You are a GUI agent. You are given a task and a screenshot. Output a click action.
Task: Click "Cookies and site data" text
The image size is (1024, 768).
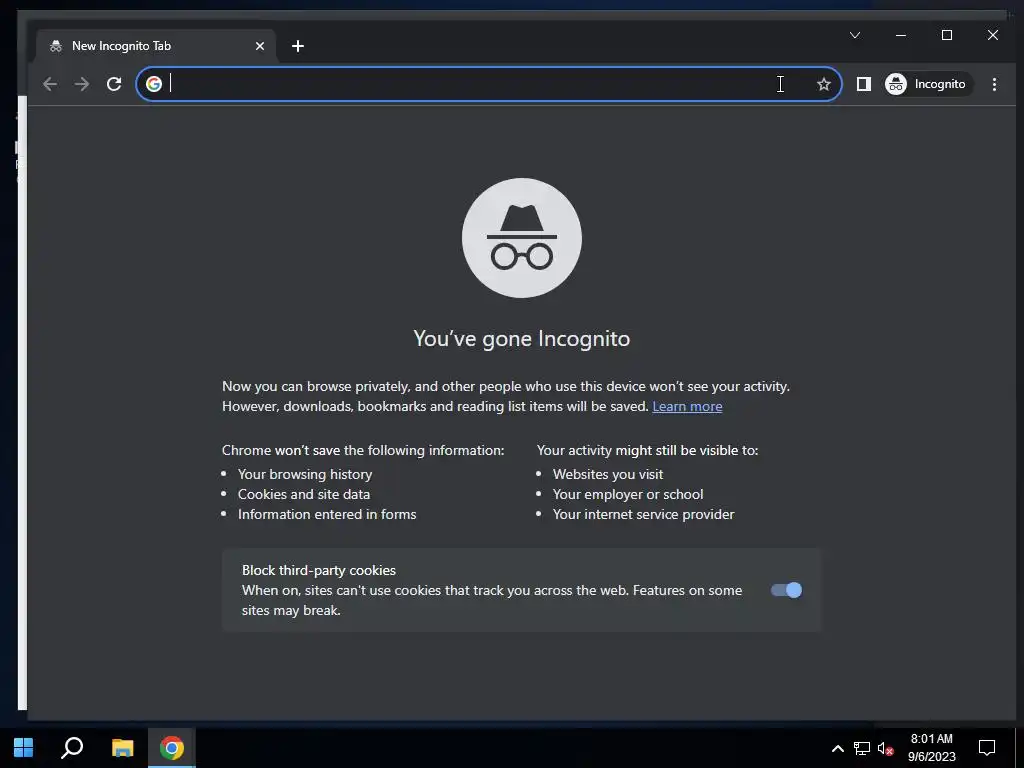[304, 494]
